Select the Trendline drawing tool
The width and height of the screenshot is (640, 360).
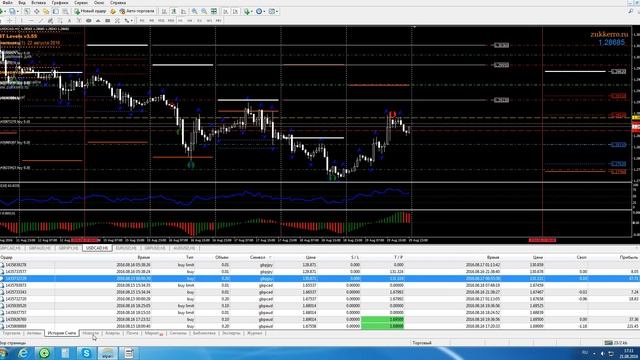[x=41, y=20]
